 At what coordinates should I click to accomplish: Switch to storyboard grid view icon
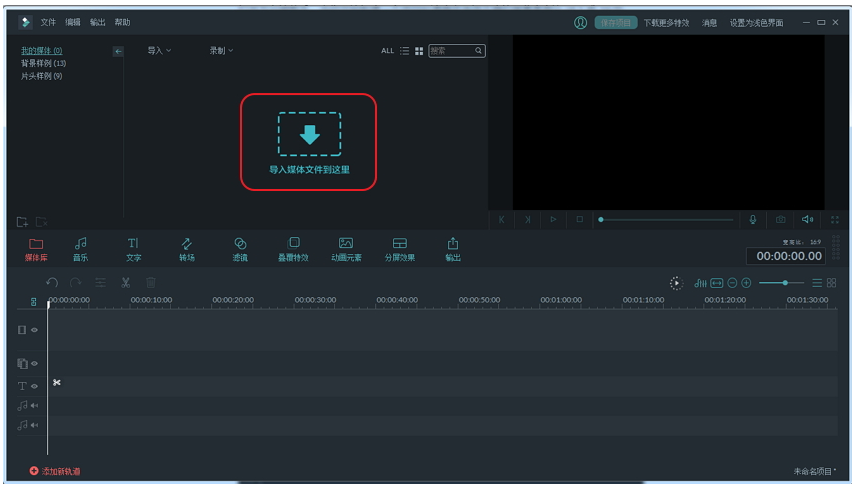[831, 283]
